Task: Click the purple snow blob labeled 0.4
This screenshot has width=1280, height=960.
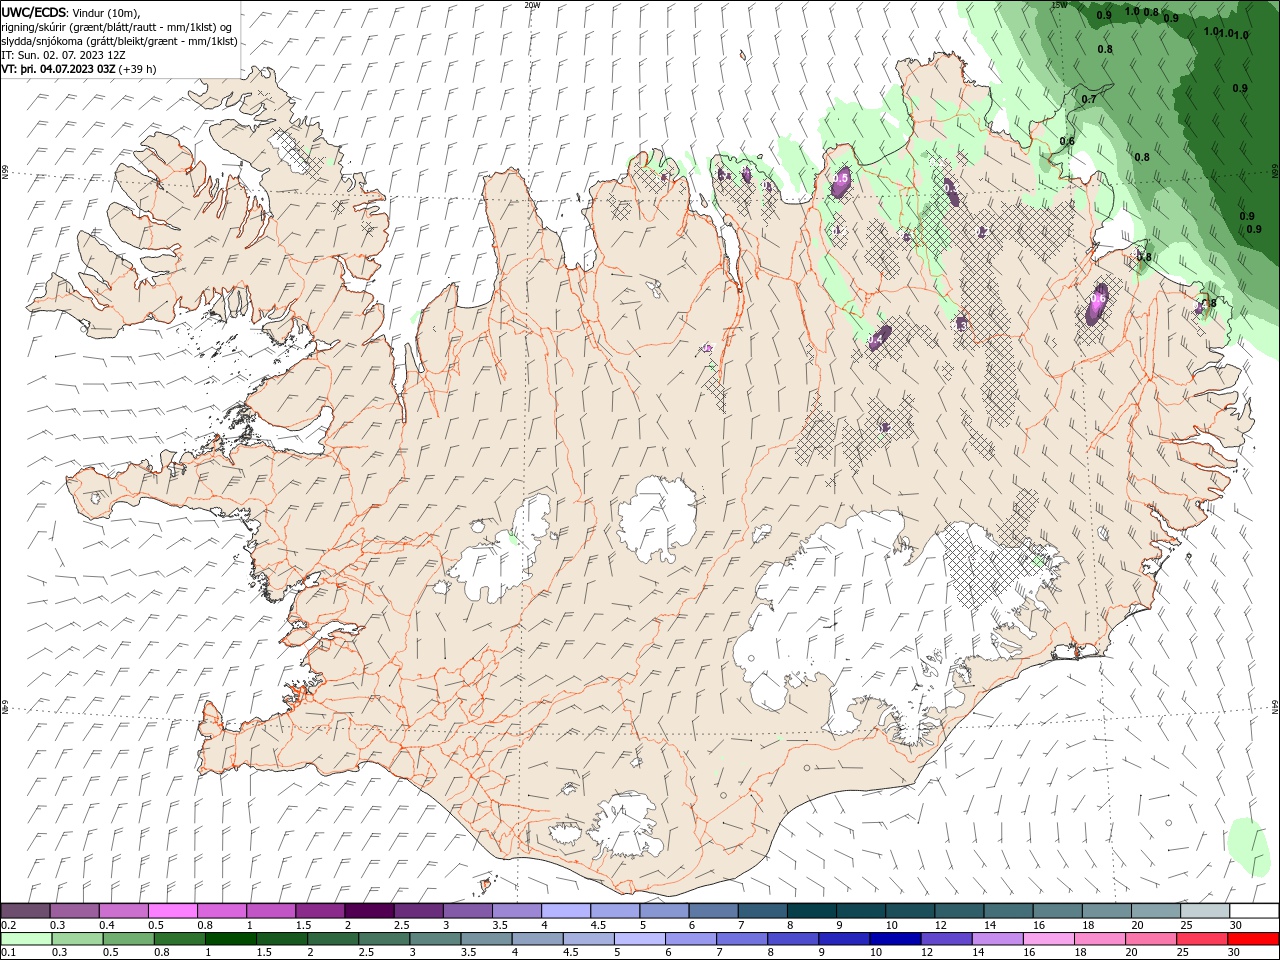Action: point(879,337)
